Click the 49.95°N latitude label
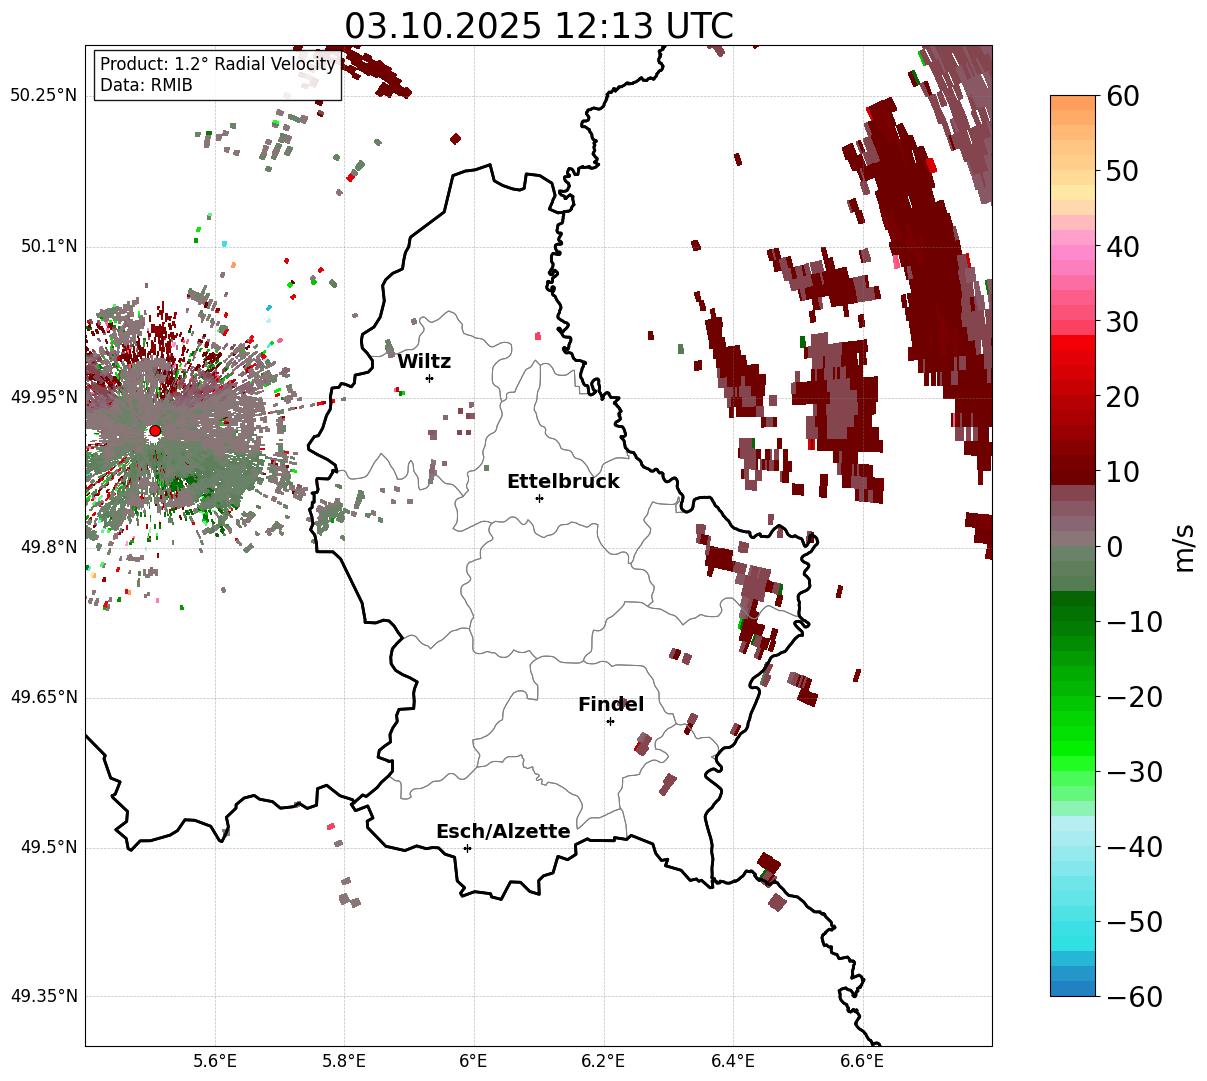This screenshot has width=1207, height=1081. (x=44, y=397)
